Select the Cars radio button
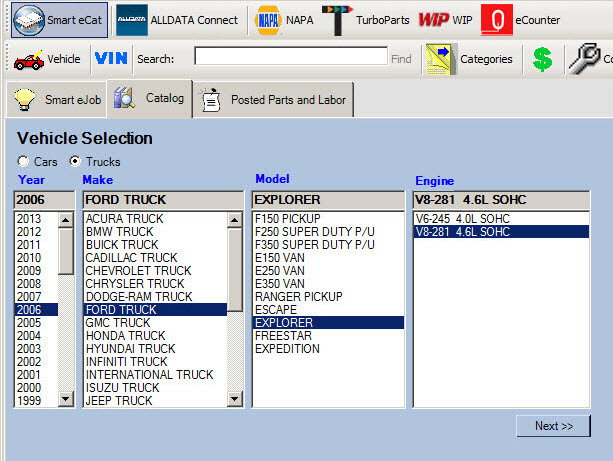This screenshot has height=461, width=613. coord(23,161)
